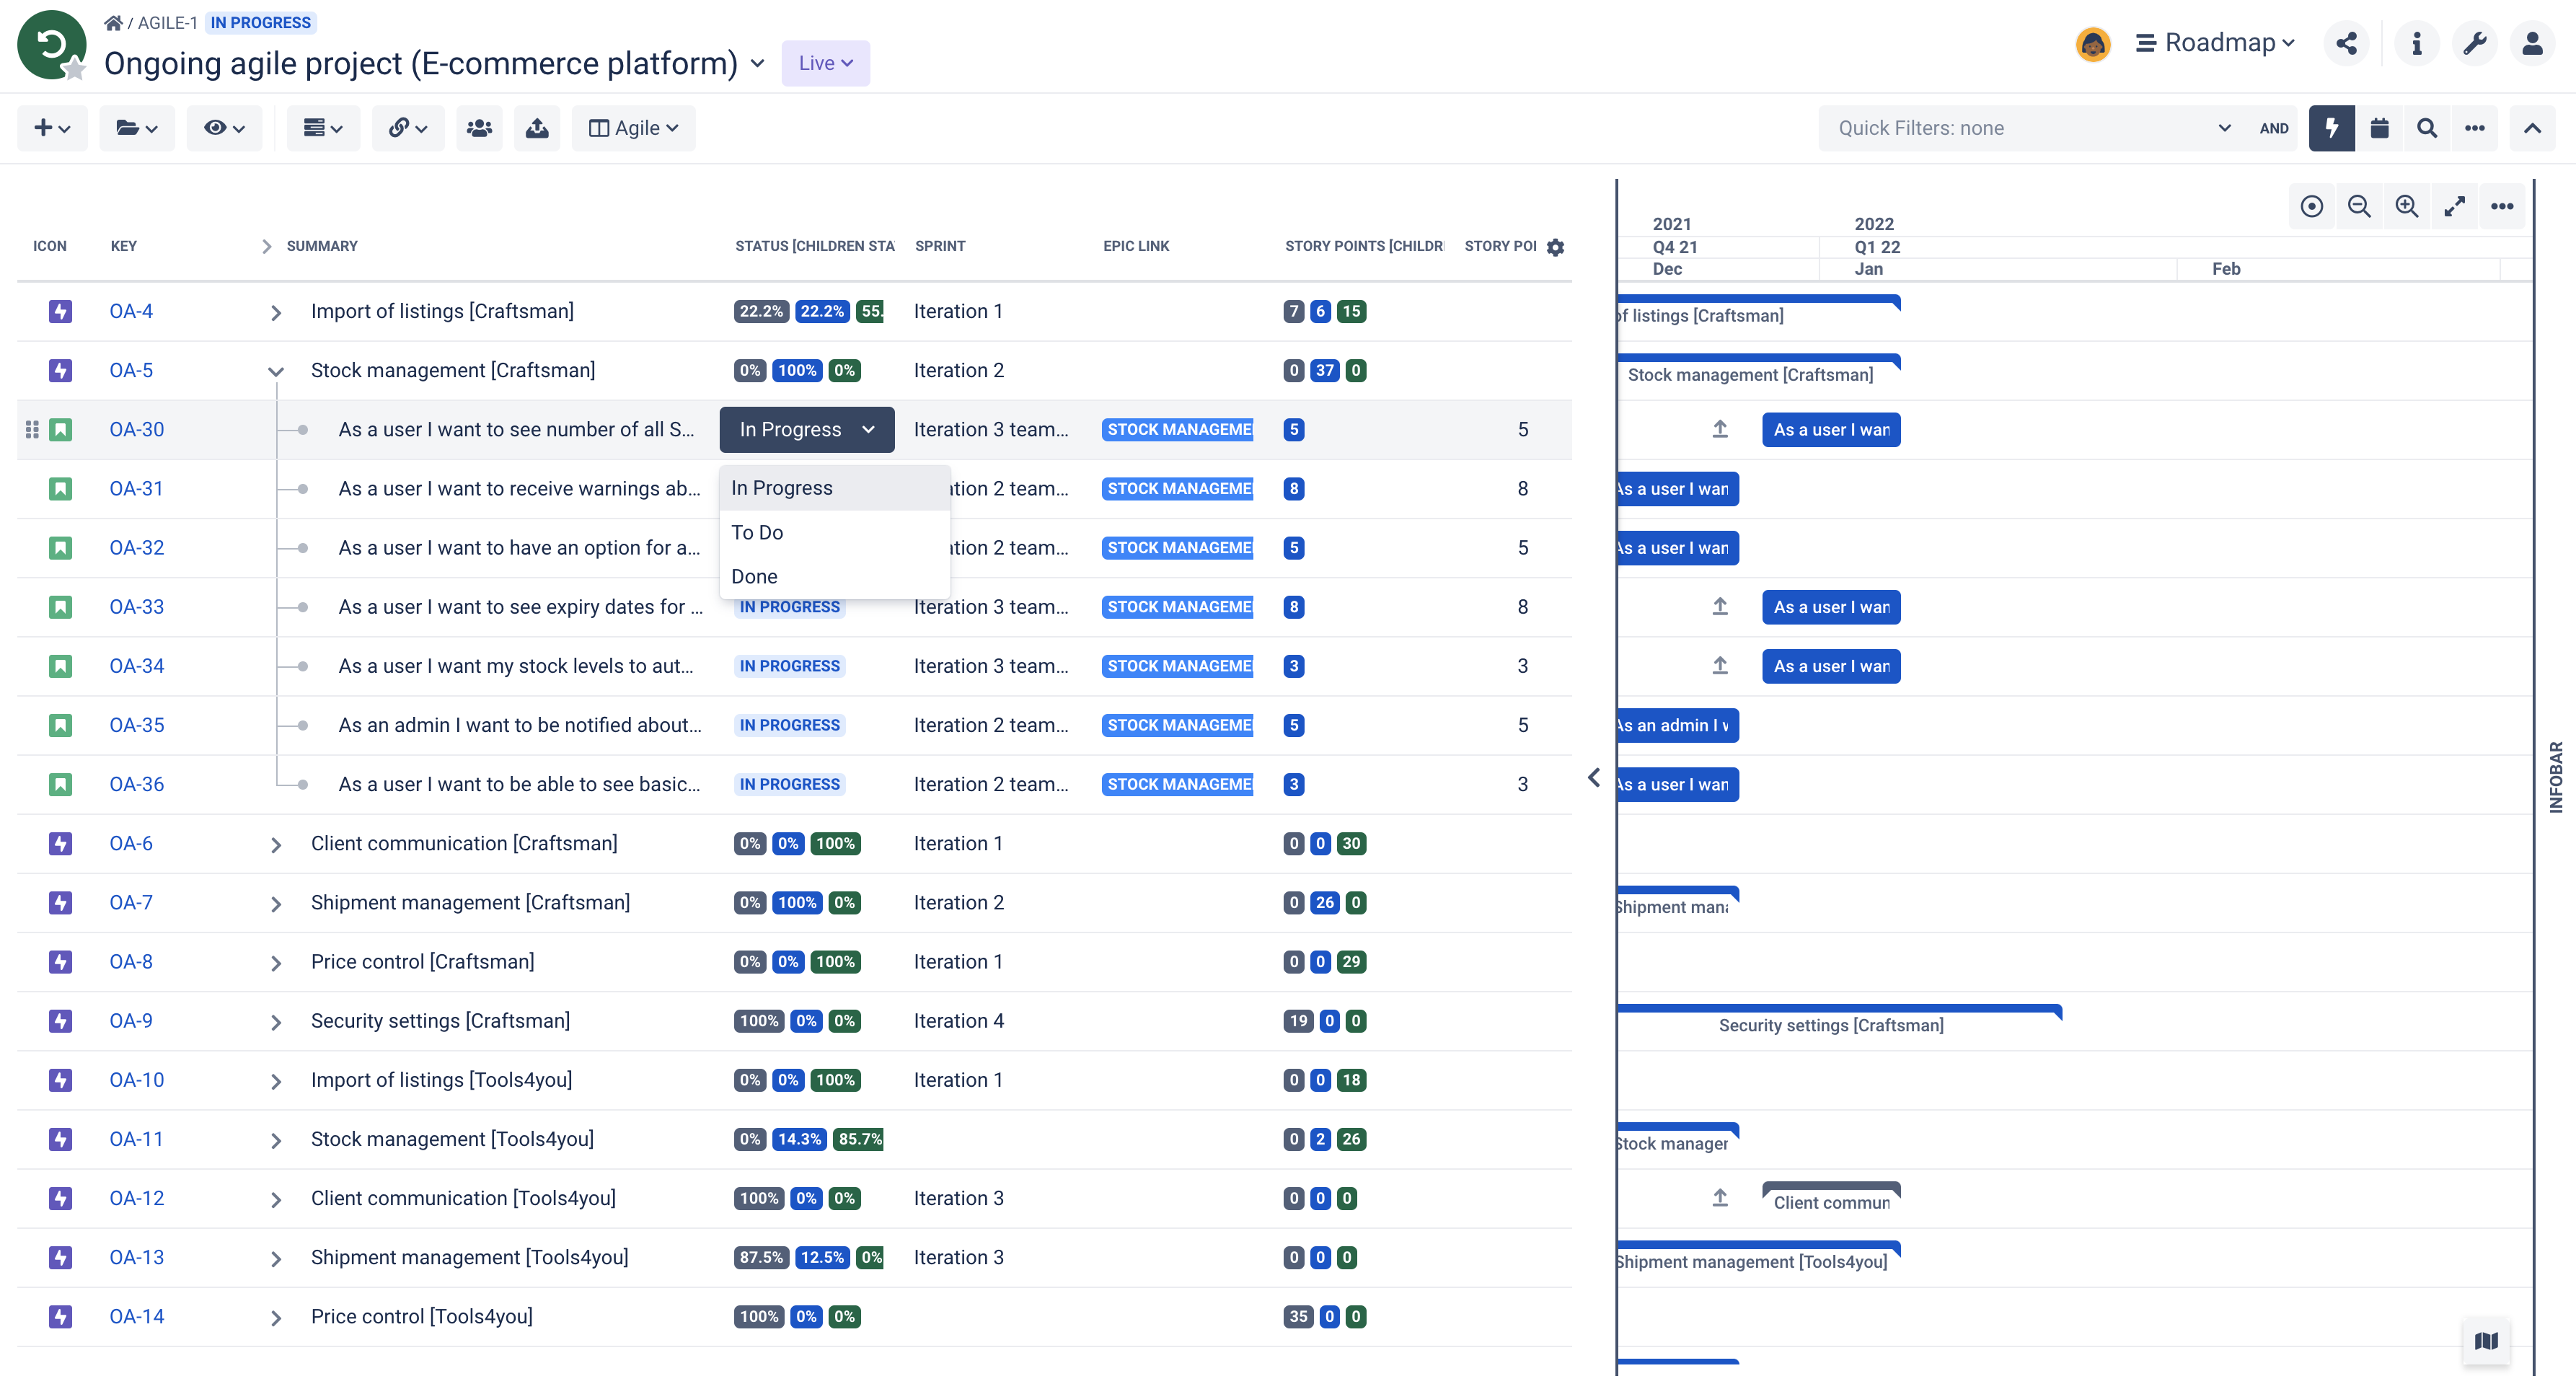
Task: Open the search icon above the timeline
Action: point(2427,128)
